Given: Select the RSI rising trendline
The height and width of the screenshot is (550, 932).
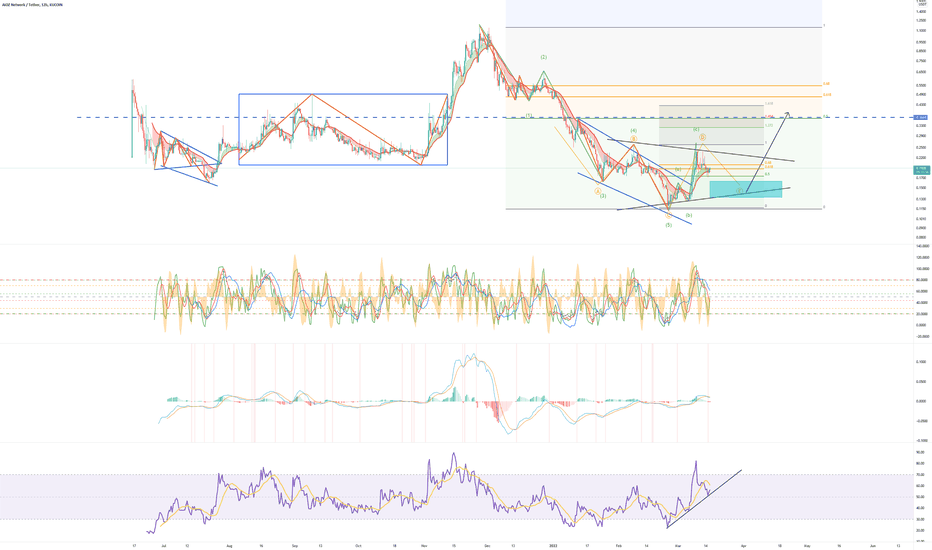Looking at the screenshot, I should [704, 498].
